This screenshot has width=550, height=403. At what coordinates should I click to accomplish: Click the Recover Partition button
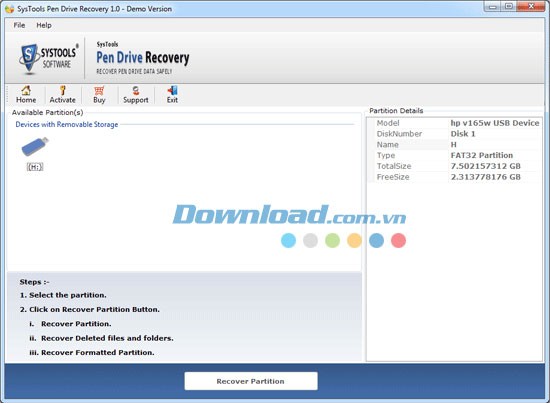pos(251,381)
